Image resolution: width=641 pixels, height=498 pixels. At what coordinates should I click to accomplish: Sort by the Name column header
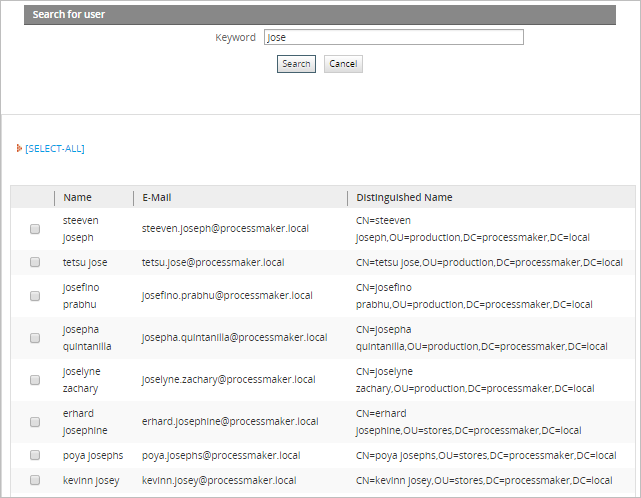coord(77,197)
